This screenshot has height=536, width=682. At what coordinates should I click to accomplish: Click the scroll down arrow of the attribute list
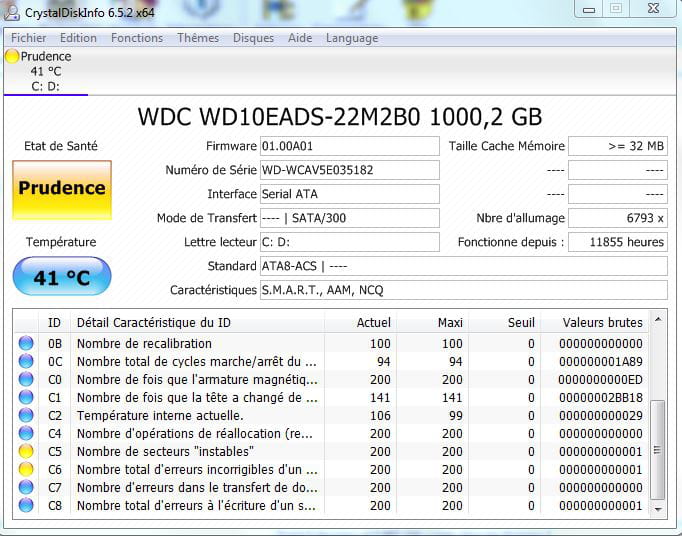point(658,509)
